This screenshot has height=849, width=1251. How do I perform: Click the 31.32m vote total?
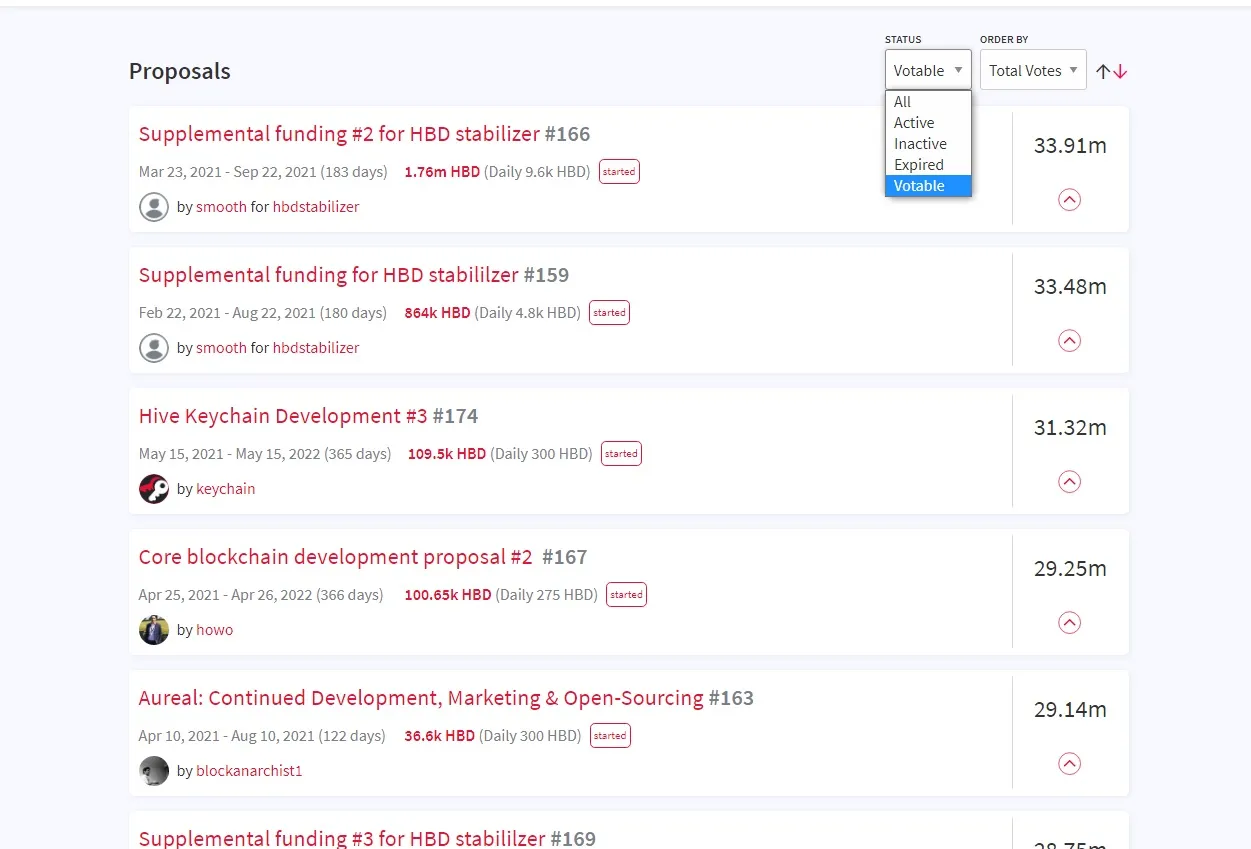(x=1070, y=428)
